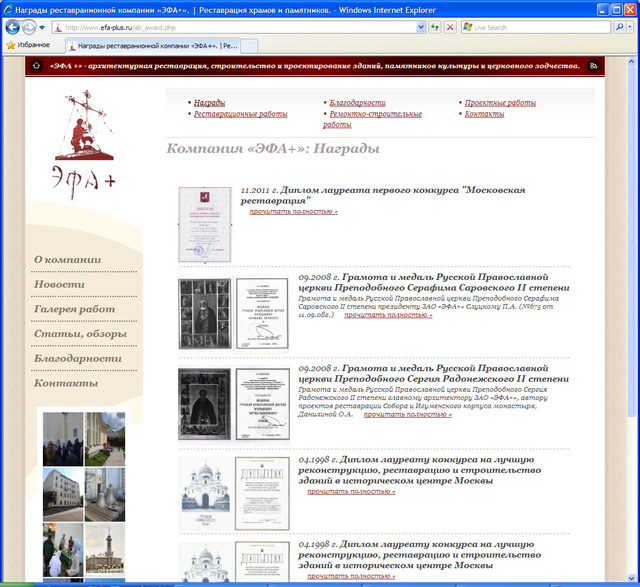Select the Награды реставрационной компании tab
640x587 pixels.
tap(153, 46)
